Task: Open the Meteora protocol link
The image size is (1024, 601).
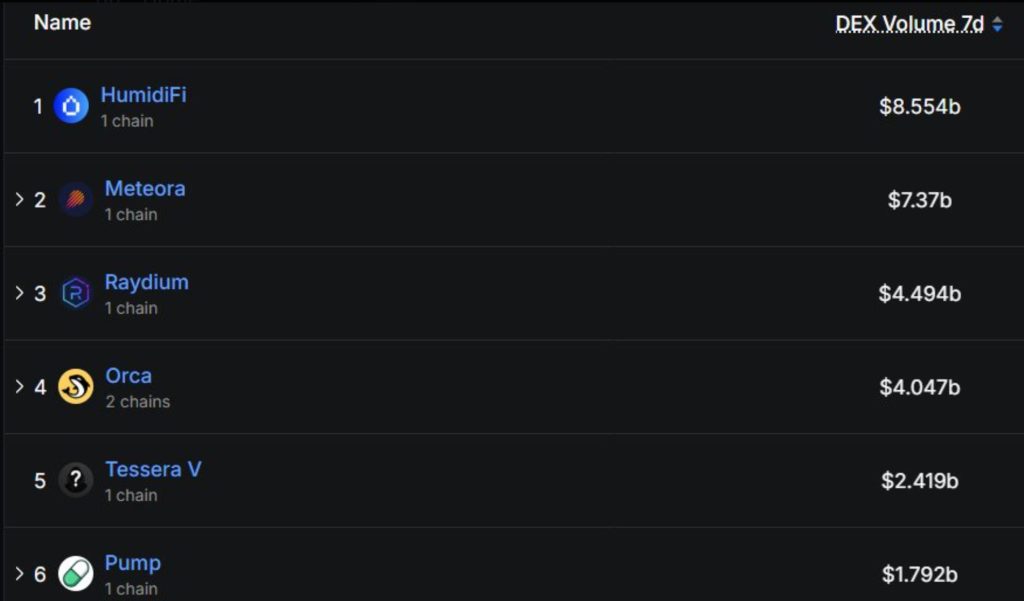Action: tap(145, 189)
